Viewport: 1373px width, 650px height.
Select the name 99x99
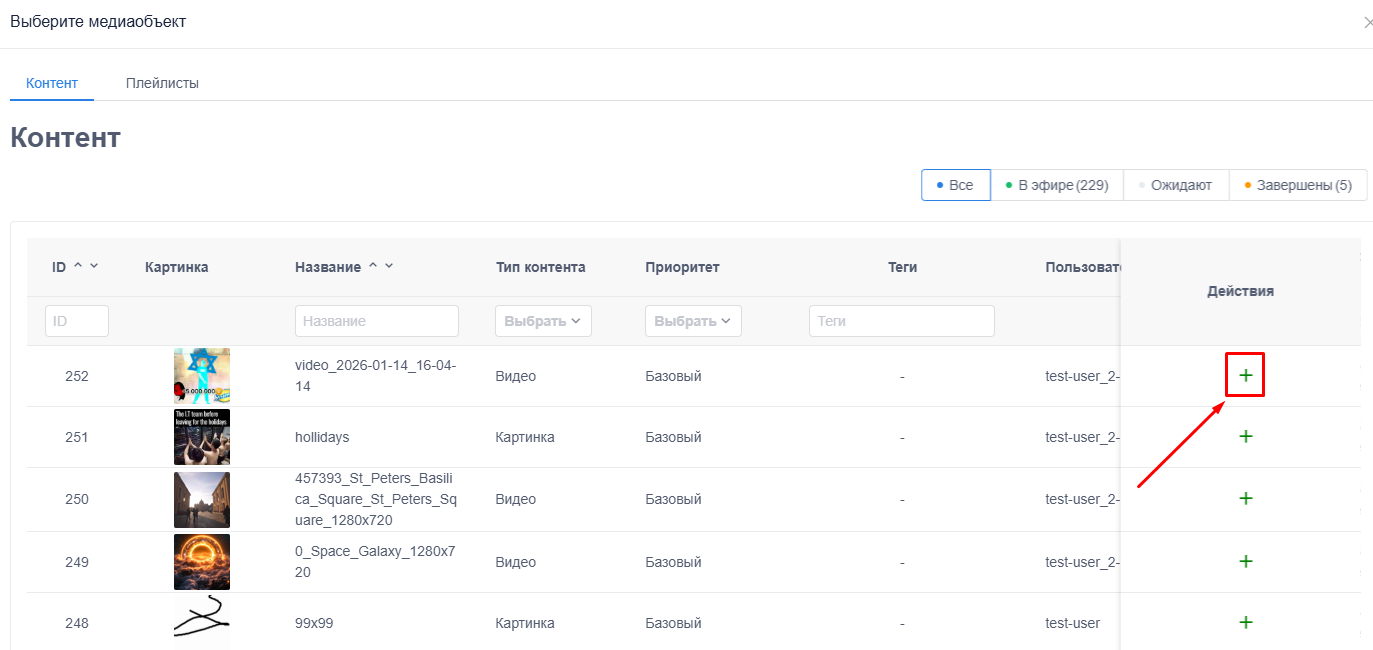312,623
